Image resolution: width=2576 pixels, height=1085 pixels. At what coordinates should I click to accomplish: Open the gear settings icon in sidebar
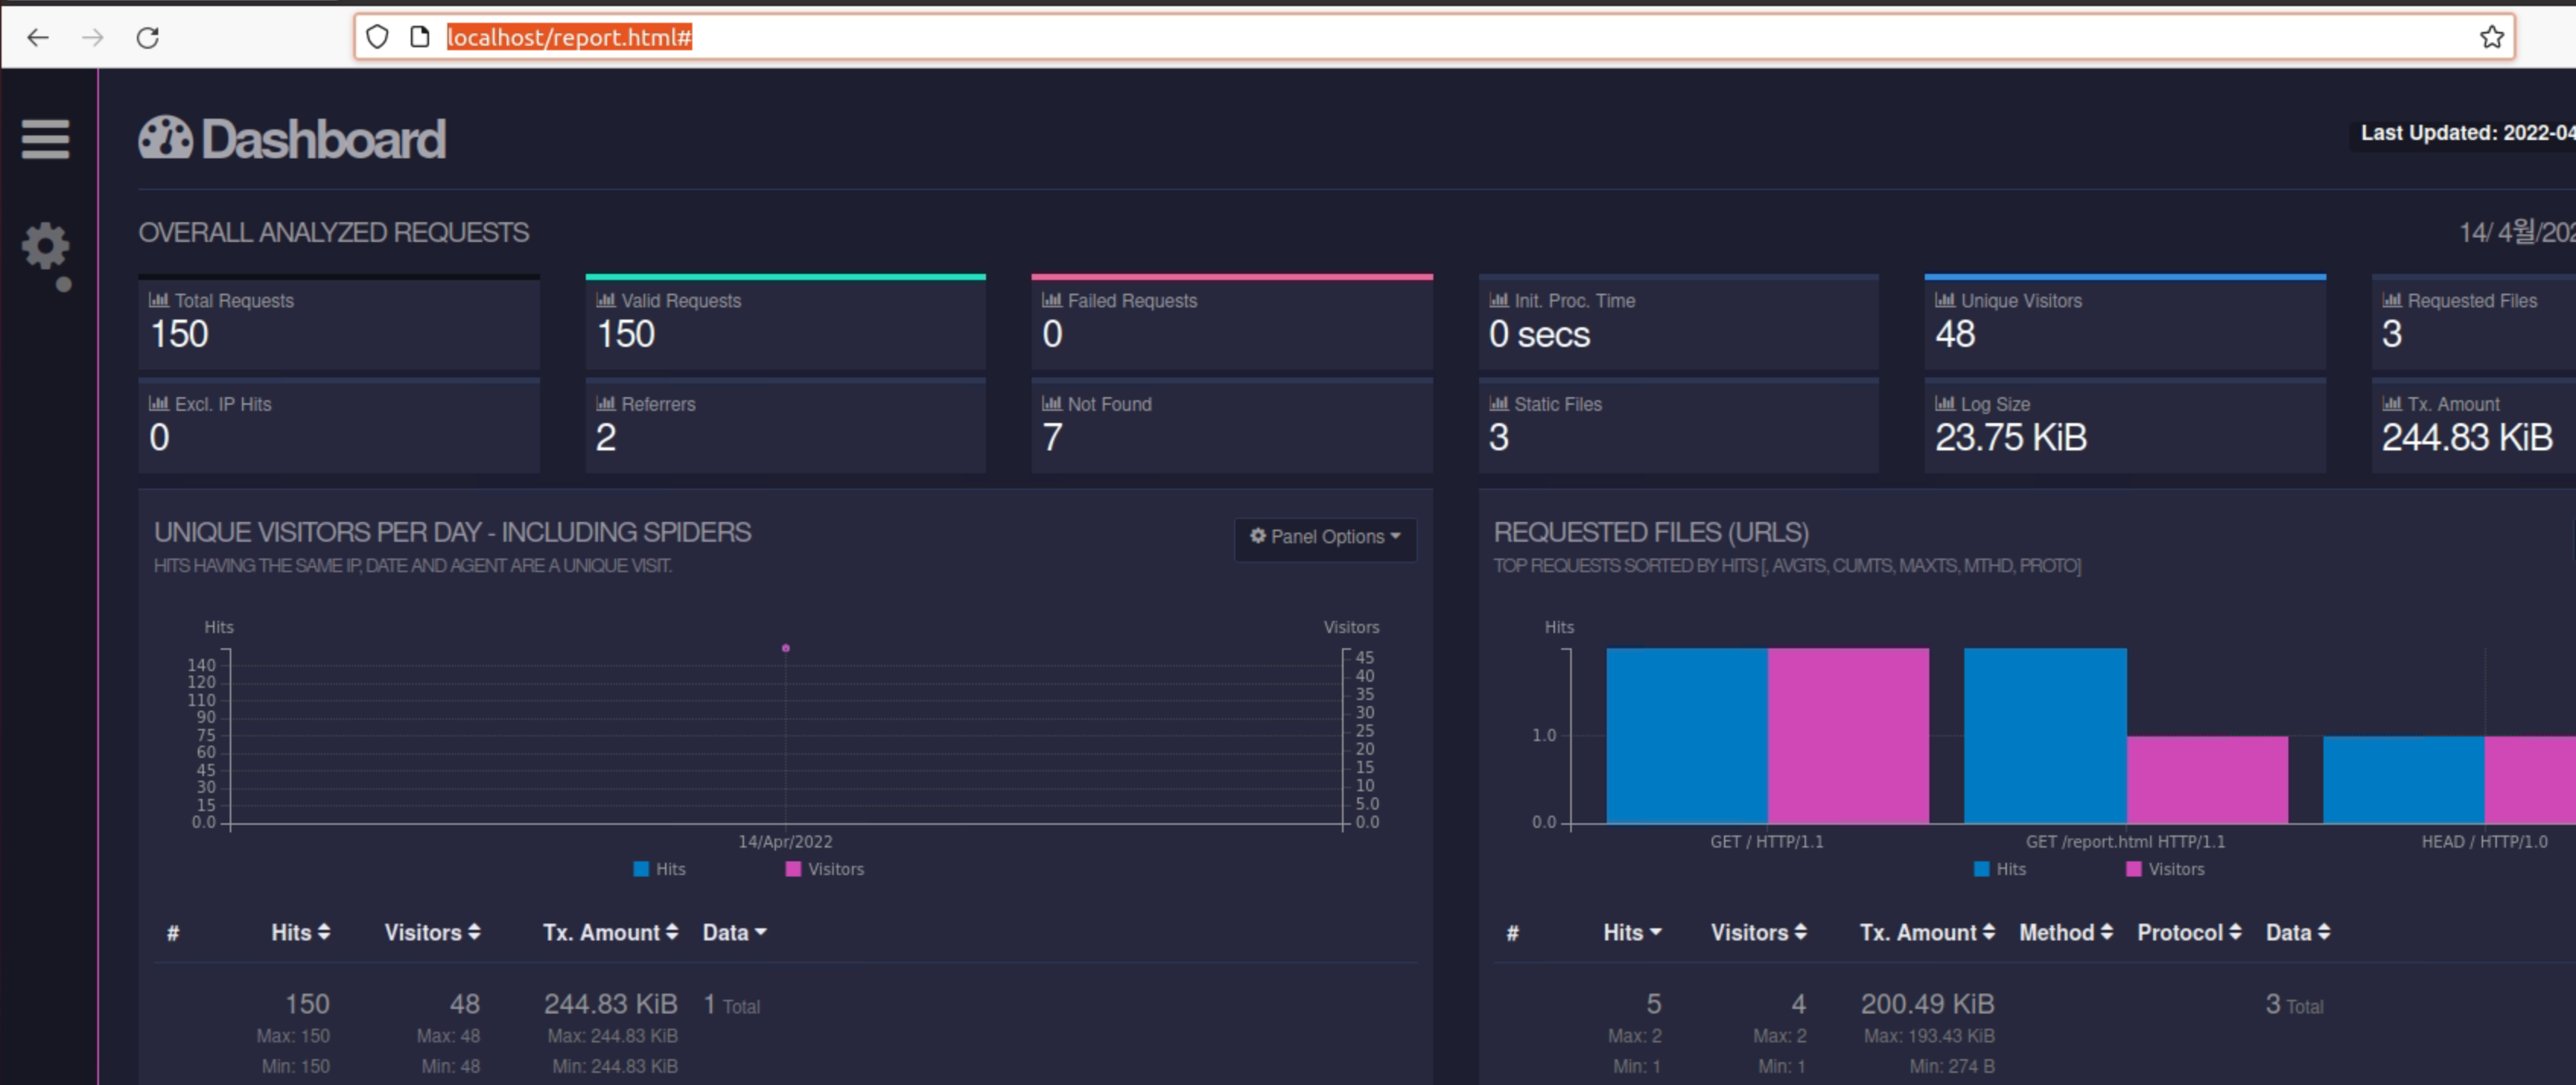(x=45, y=246)
